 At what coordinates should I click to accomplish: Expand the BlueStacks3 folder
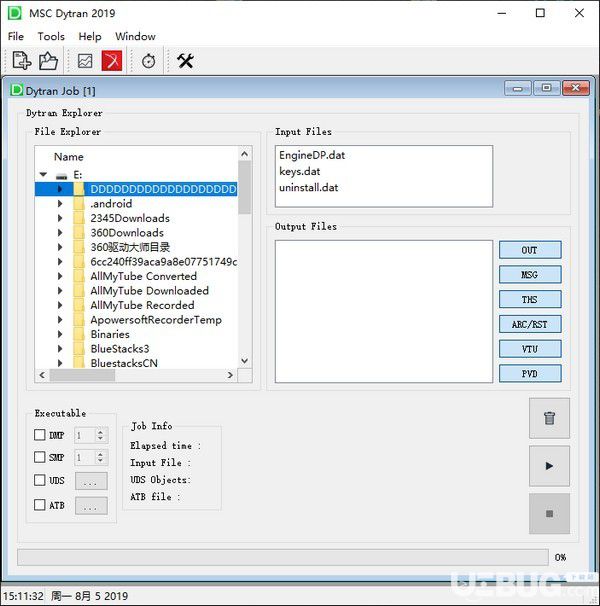pyautogui.click(x=60, y=349)
